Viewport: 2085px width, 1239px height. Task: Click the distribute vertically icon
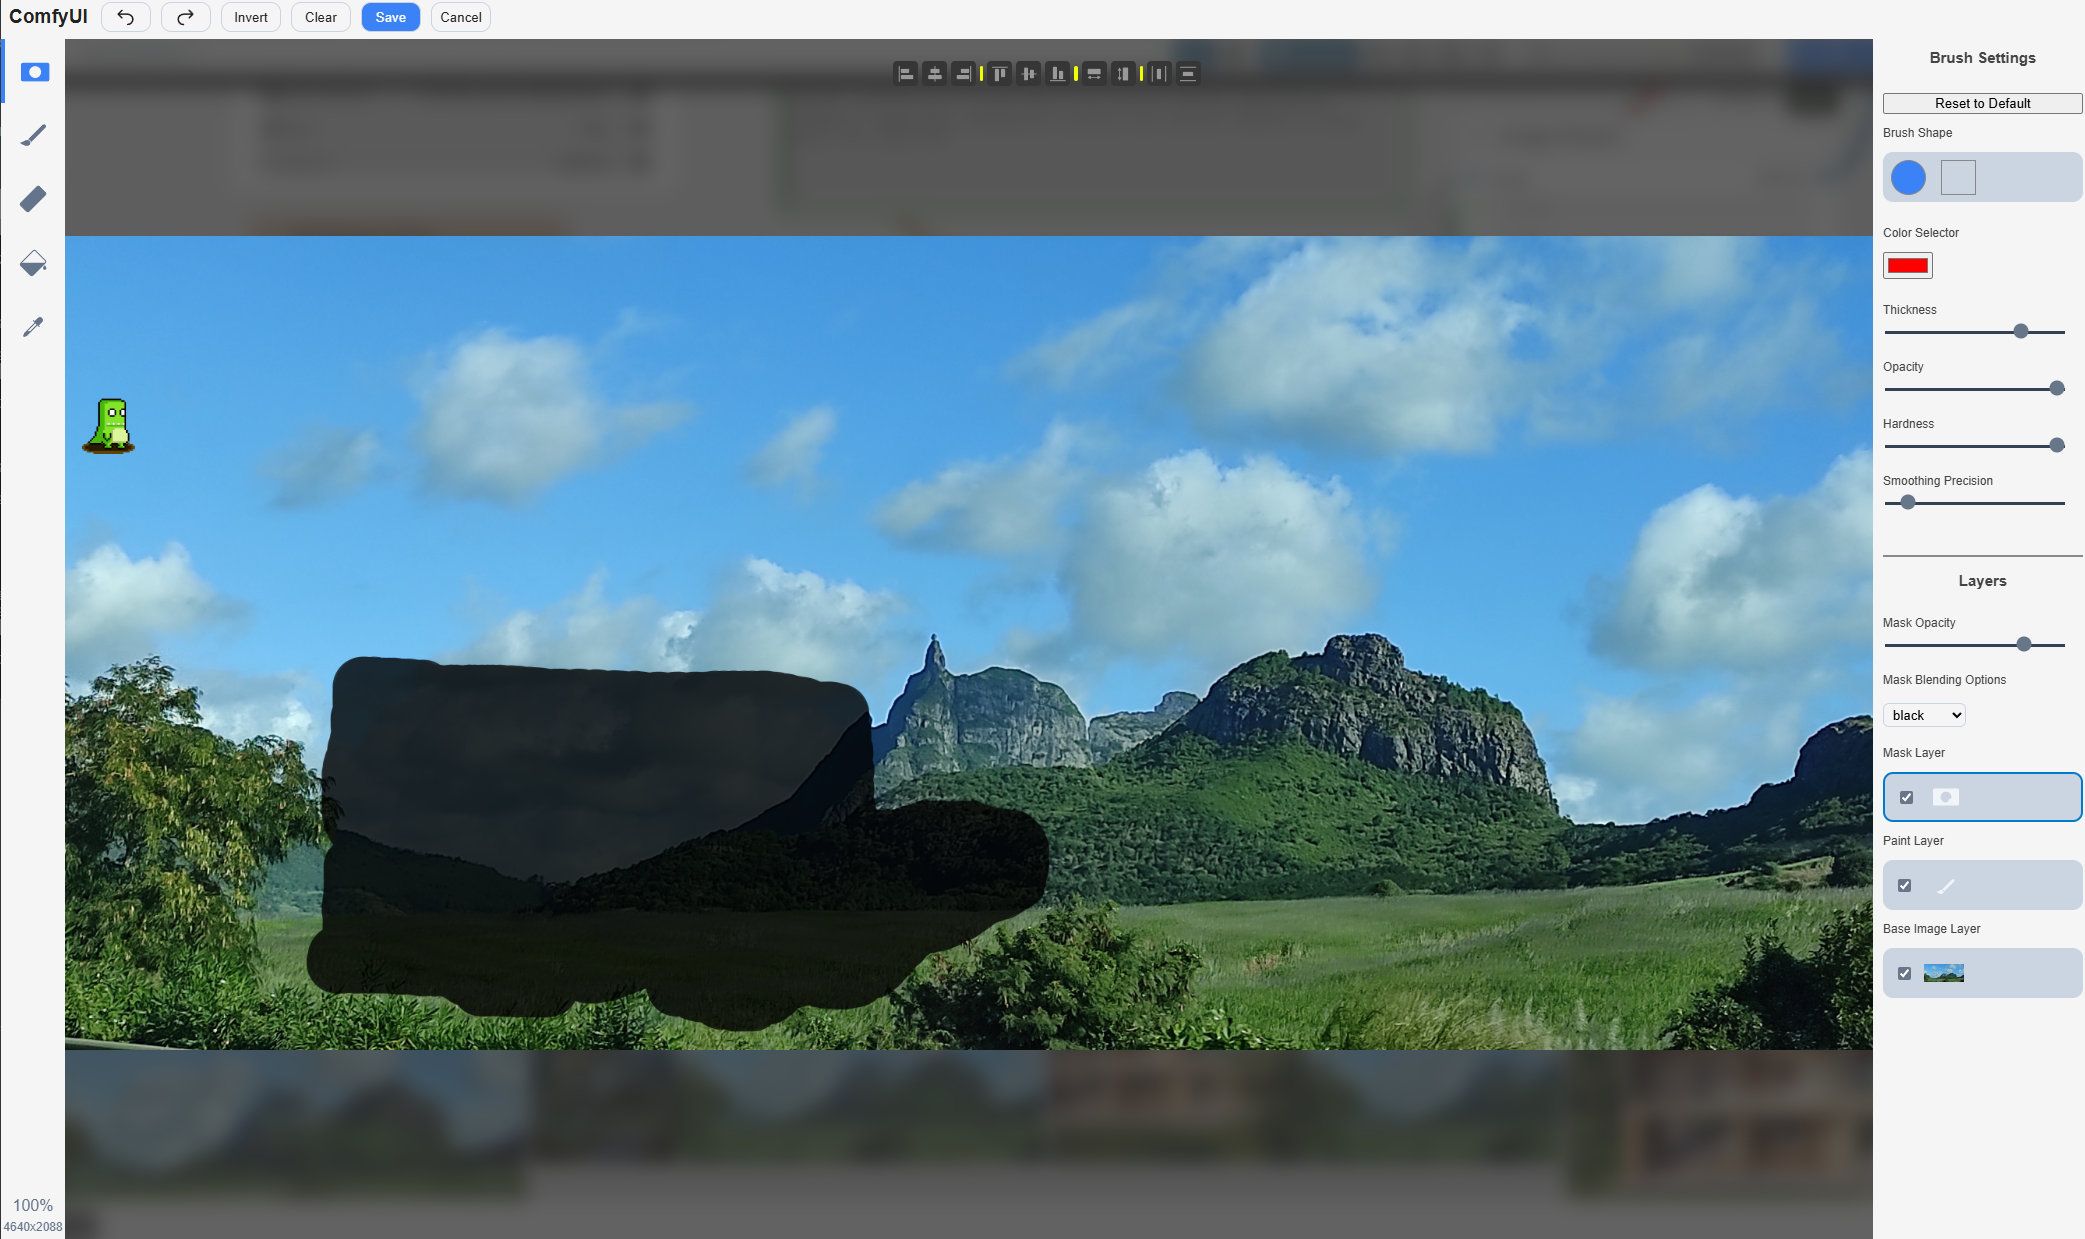[1188, 73]
